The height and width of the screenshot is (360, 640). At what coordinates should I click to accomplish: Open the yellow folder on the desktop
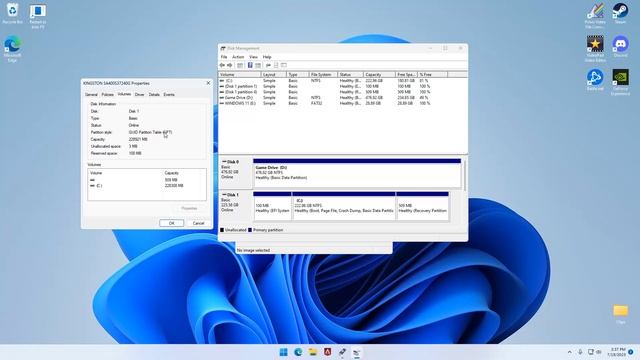(x=620, y=313)
